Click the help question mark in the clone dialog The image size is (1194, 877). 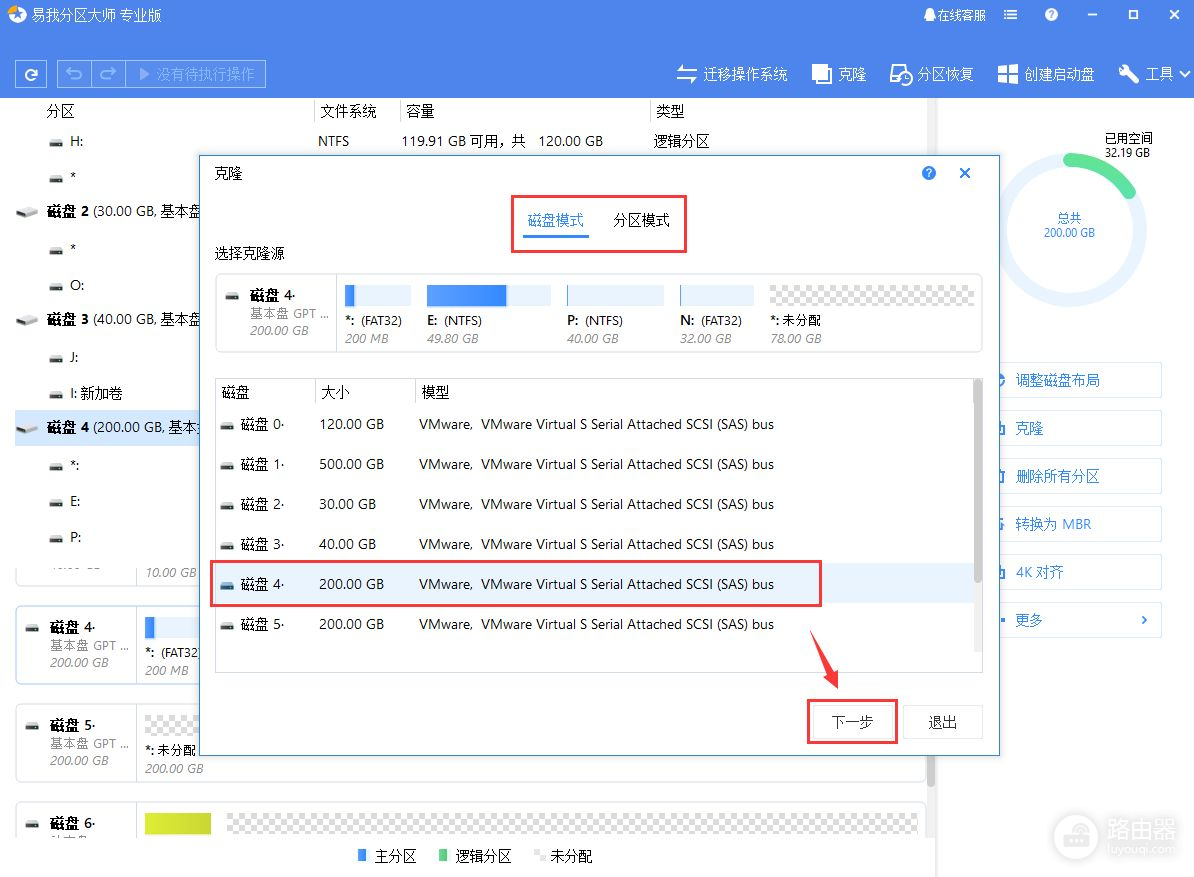(929, 173)
